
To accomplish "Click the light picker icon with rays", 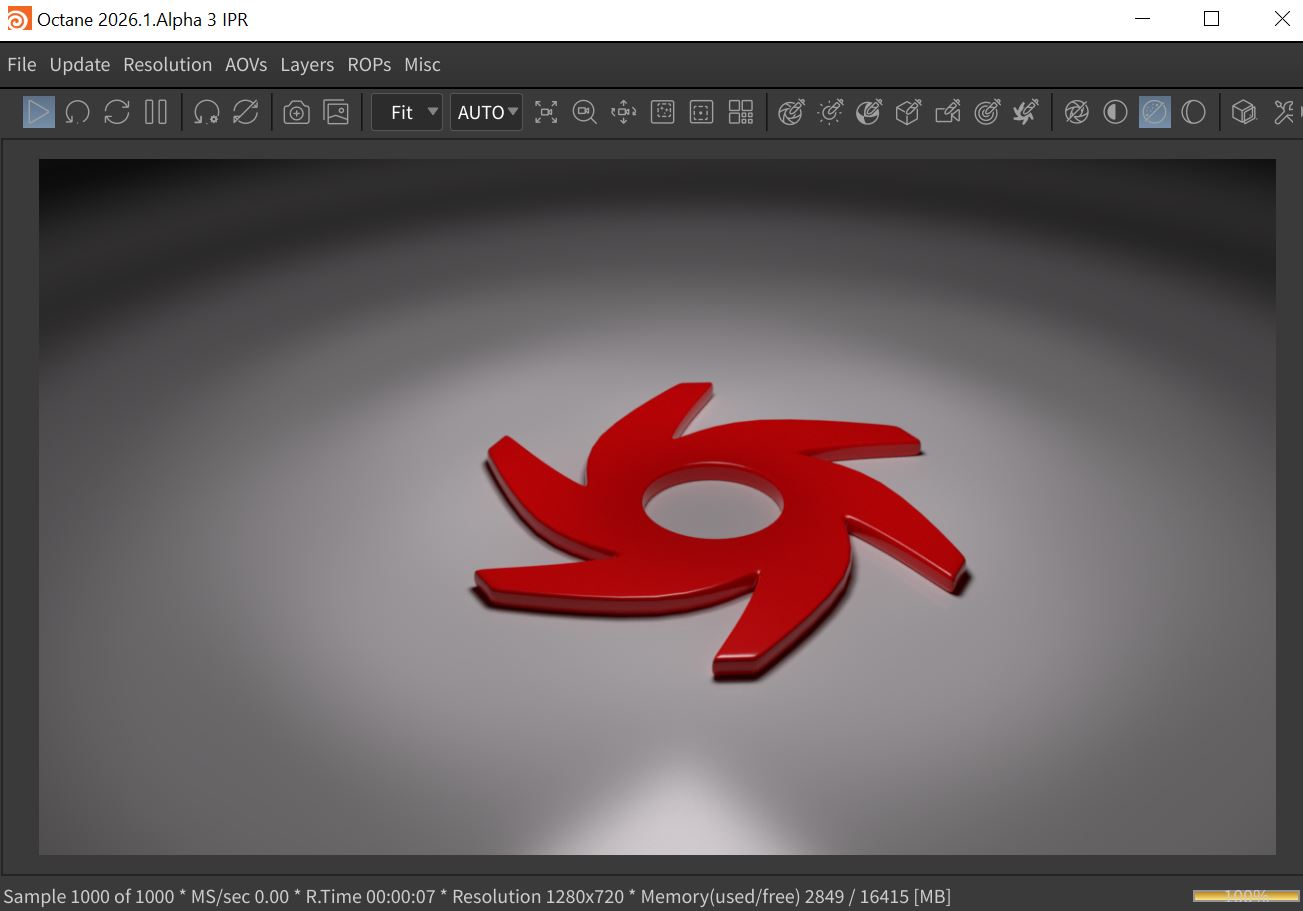I will pos(830,112).
